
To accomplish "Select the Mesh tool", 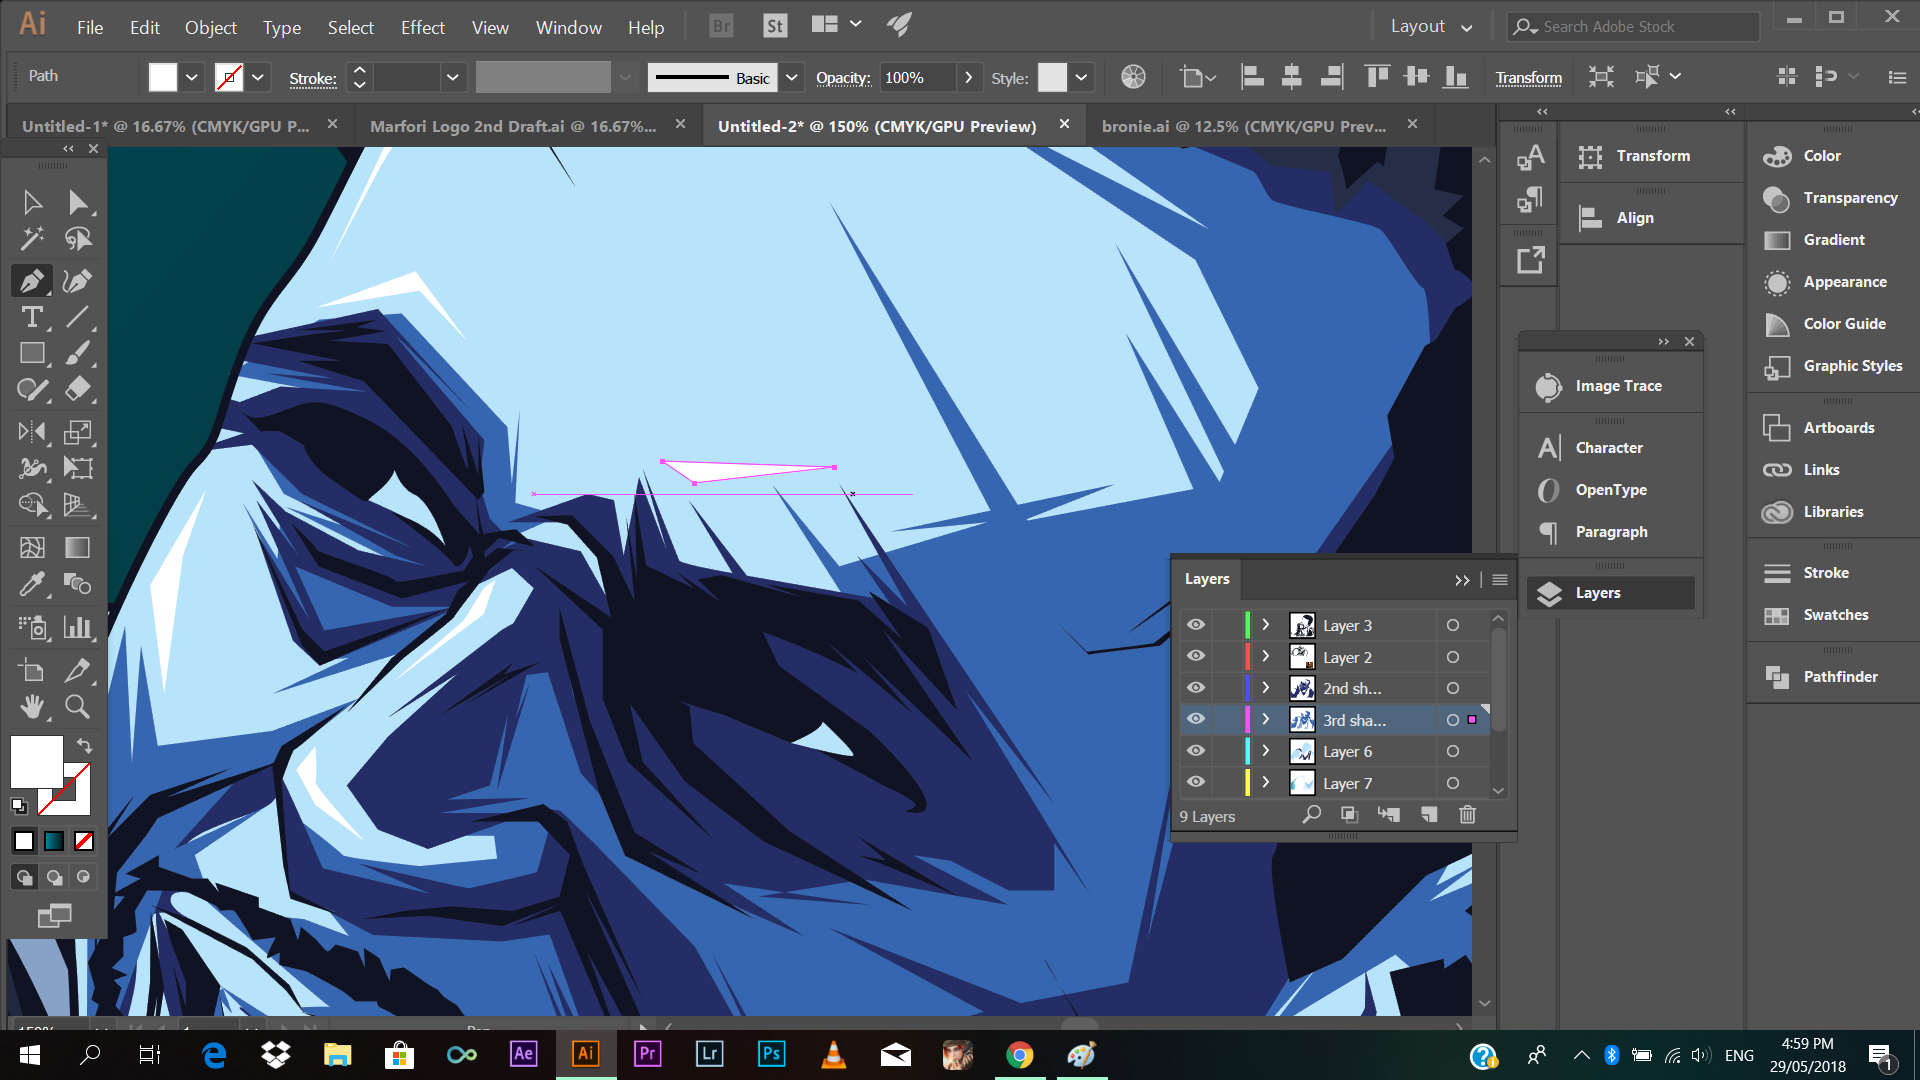I will click(x=32, y=547).
